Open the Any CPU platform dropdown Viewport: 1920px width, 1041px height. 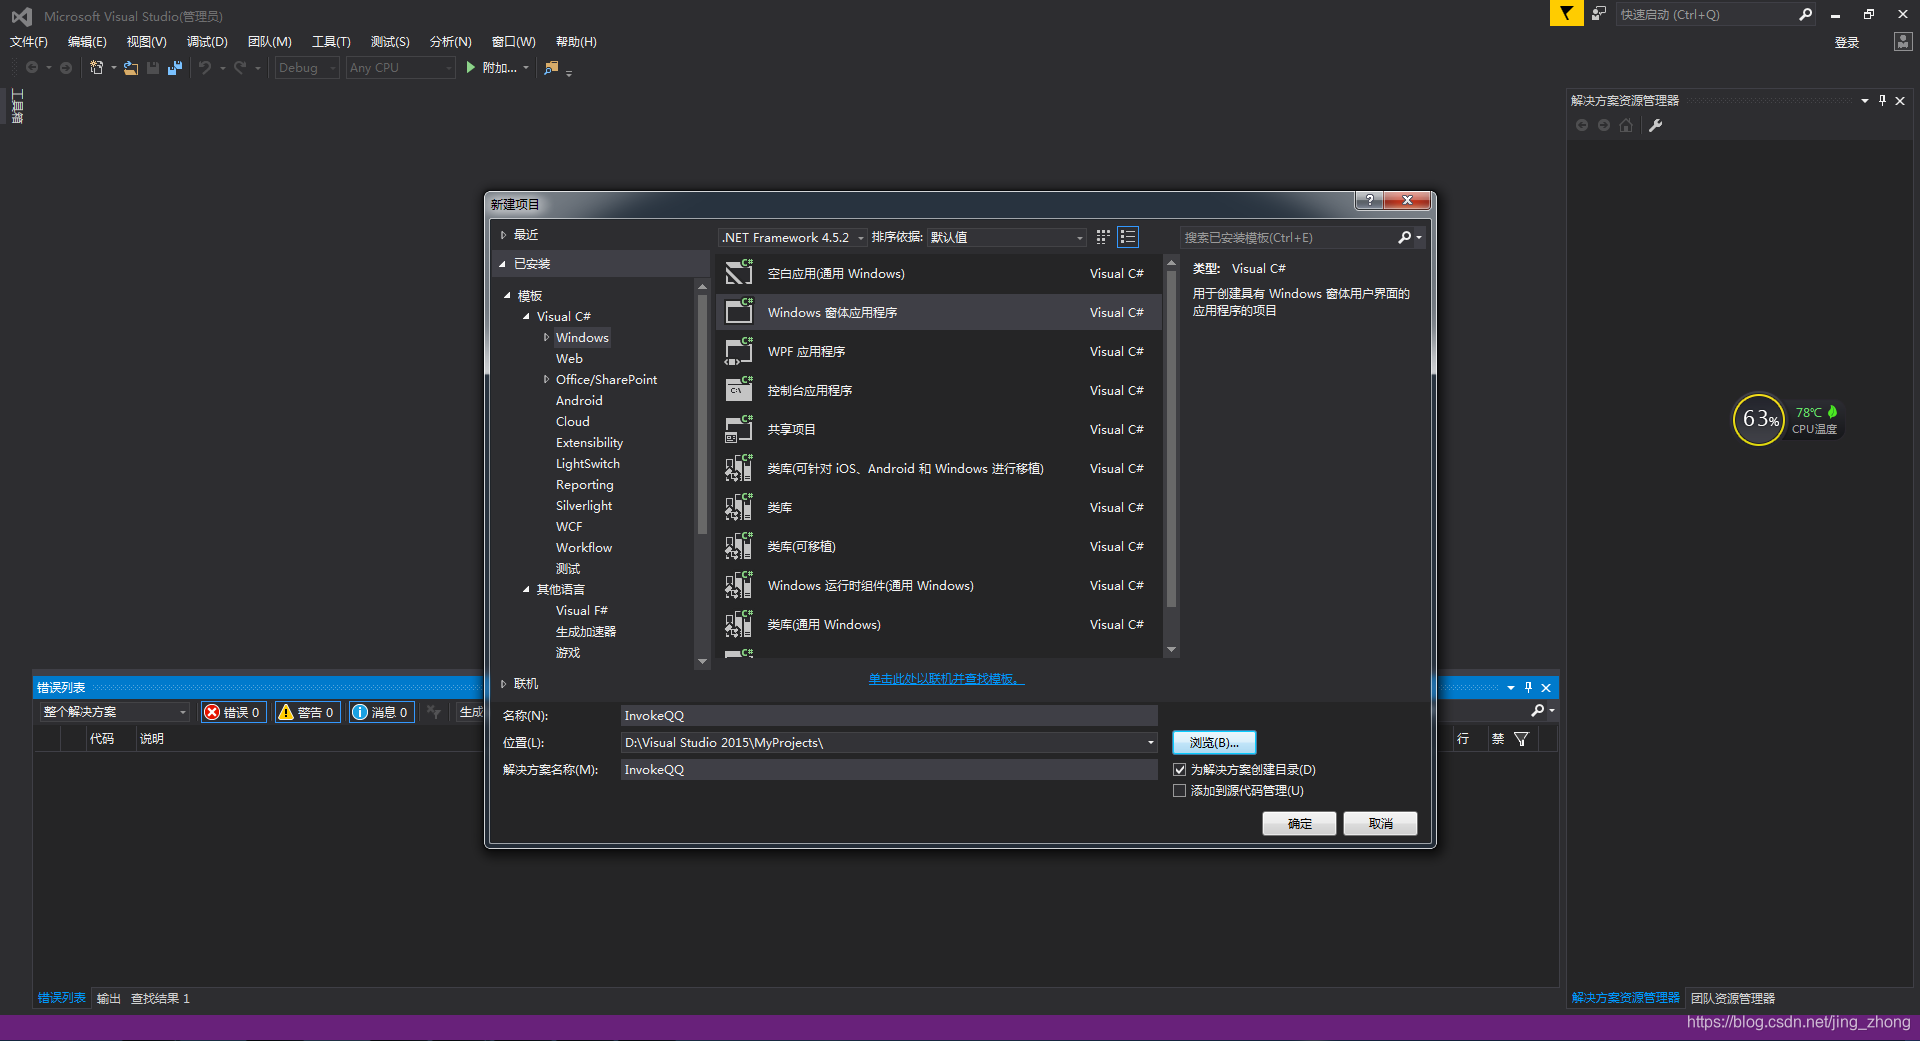coord(400,68)
